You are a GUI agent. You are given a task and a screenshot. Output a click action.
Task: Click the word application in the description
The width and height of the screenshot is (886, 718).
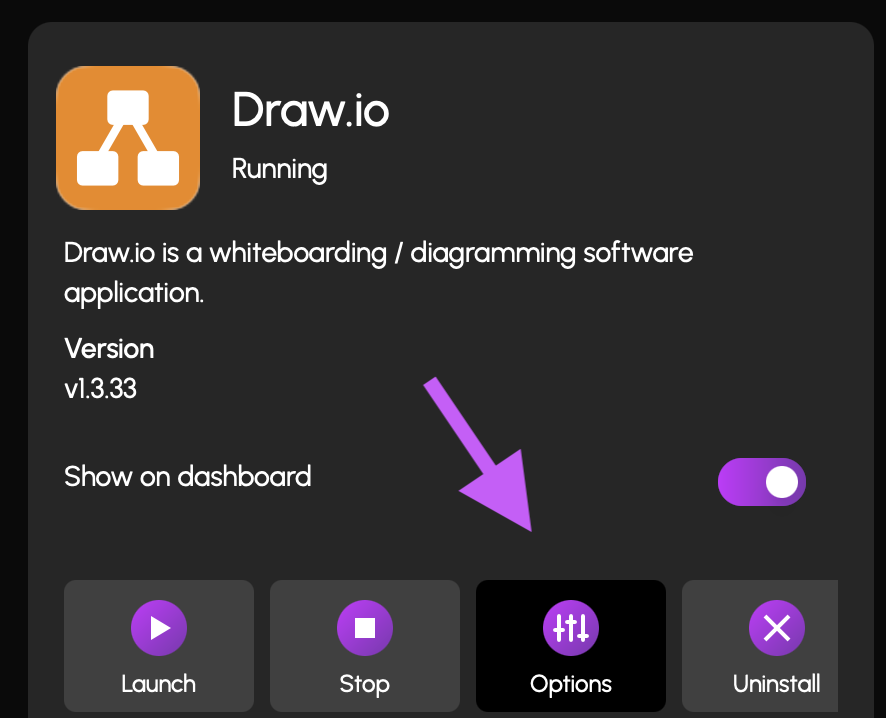134,293
